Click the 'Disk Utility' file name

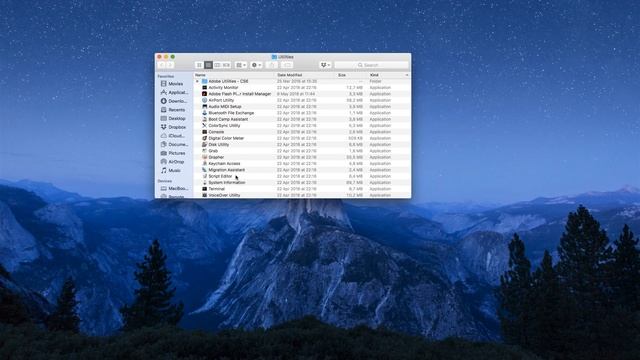(x=219, y=144)
